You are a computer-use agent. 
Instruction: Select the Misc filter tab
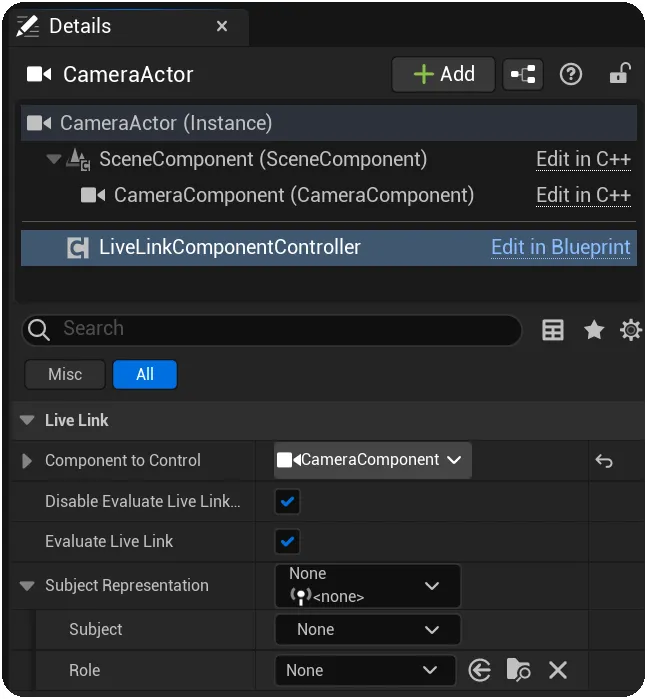point(65,374)
